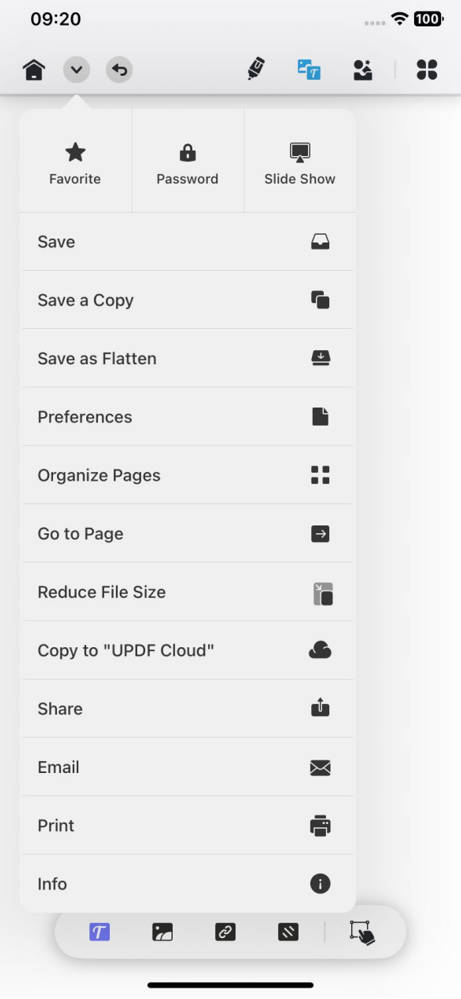The image size is (461, 999).
Task: Select the highlighter annotation tool
Action: tap(256, 69)
